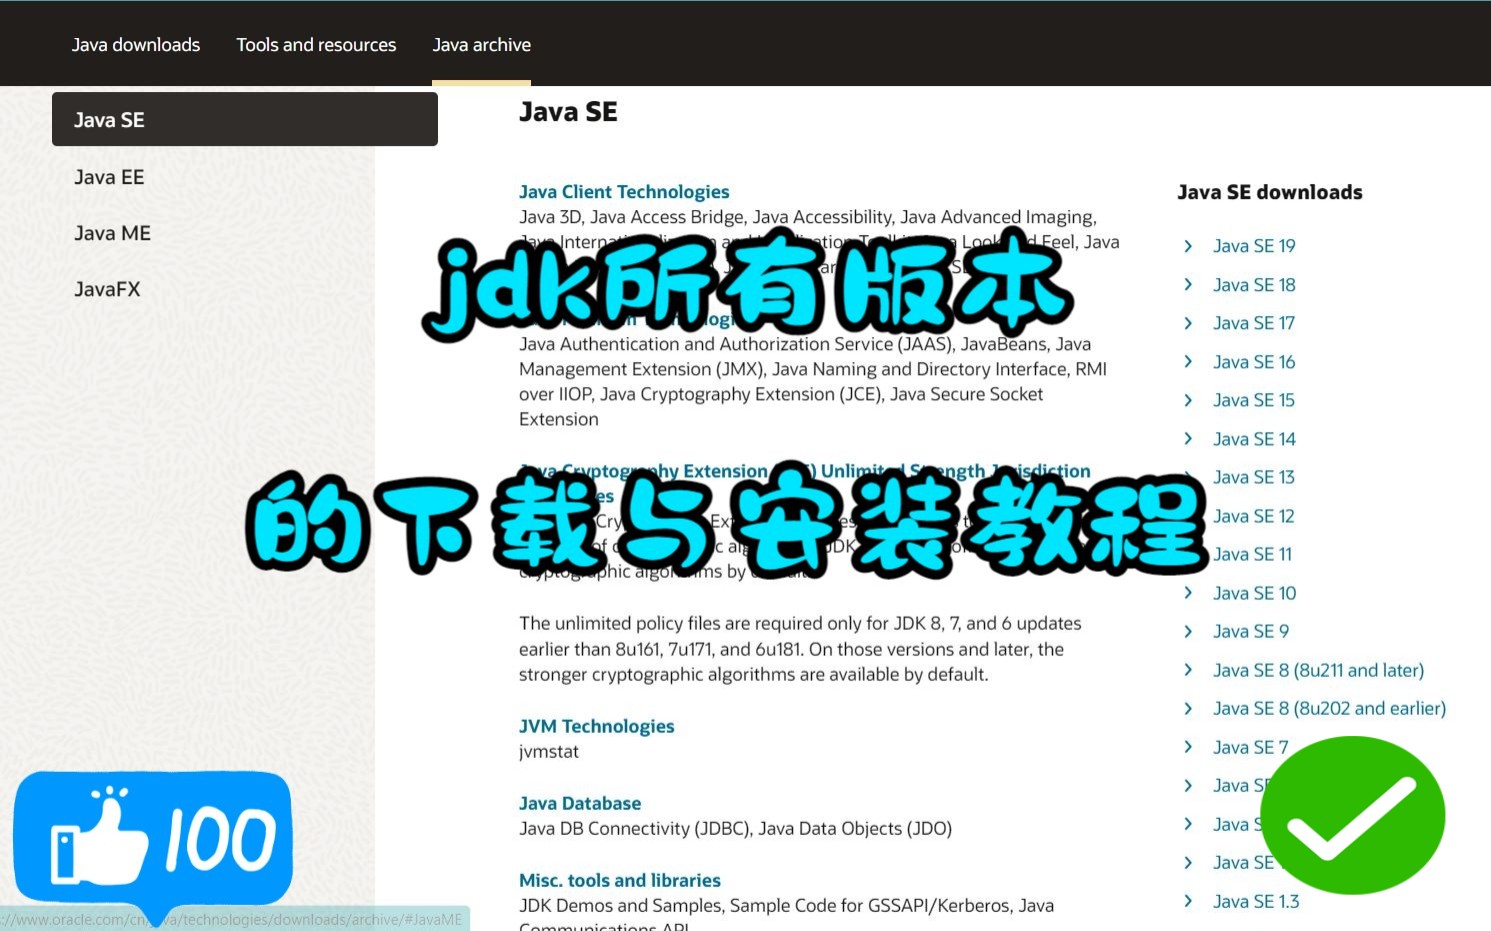Click the chevron beside Java SE 14
Viewport: 1491px width, 931px height.
[x=1188, y=439]
